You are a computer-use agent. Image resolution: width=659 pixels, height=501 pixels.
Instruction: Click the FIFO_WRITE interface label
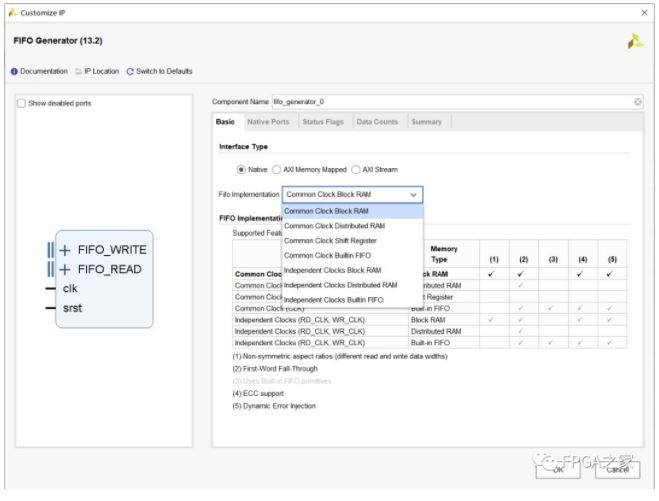[x=112, y=250]
